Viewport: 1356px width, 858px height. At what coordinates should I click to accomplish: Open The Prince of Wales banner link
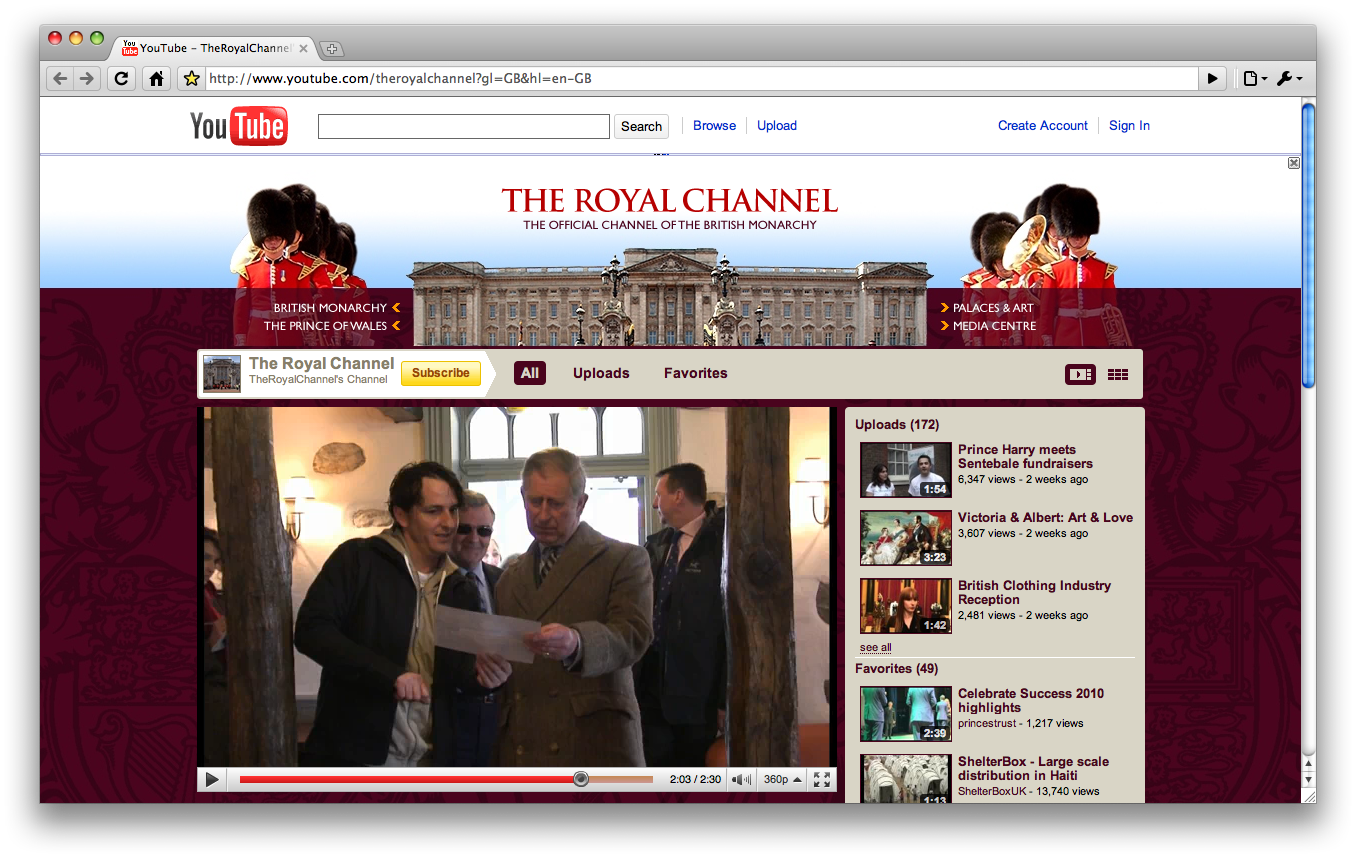[x=332, y=326]
